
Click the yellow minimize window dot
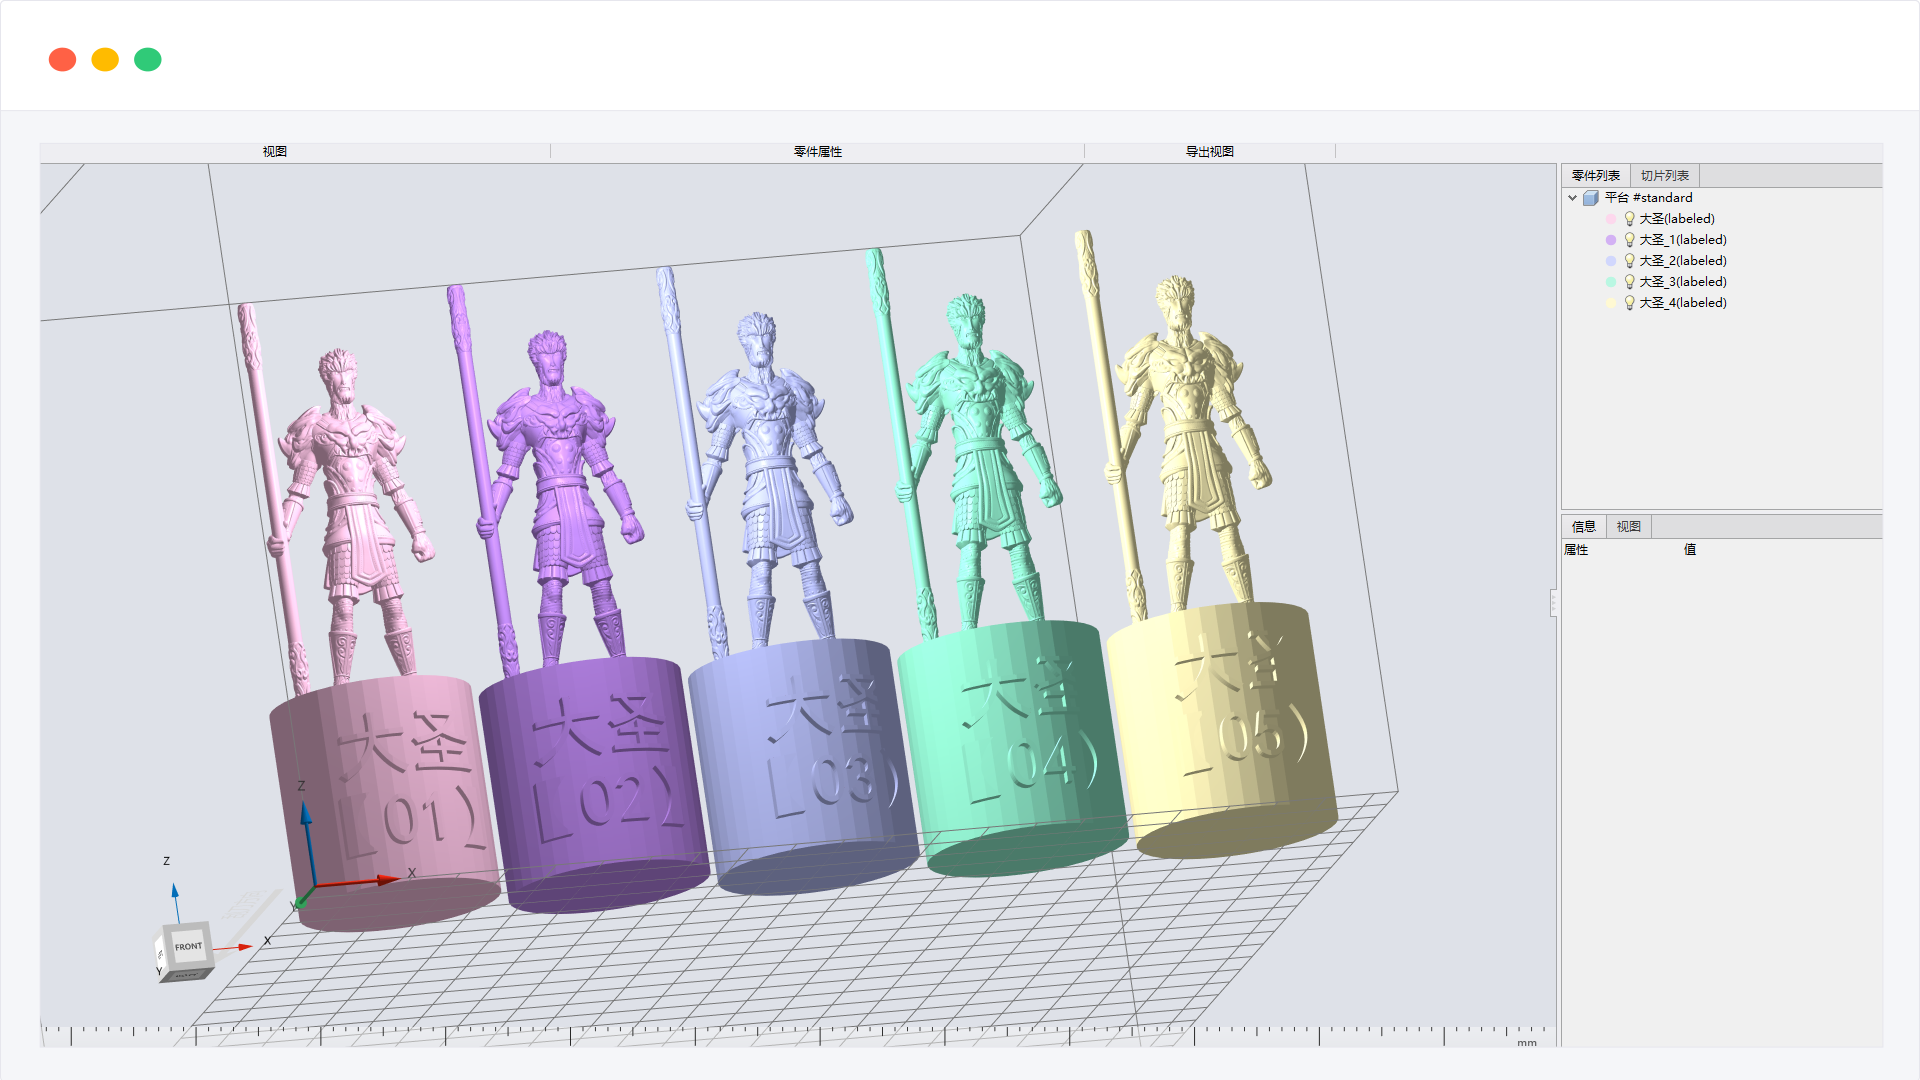[x=105, y=60]
